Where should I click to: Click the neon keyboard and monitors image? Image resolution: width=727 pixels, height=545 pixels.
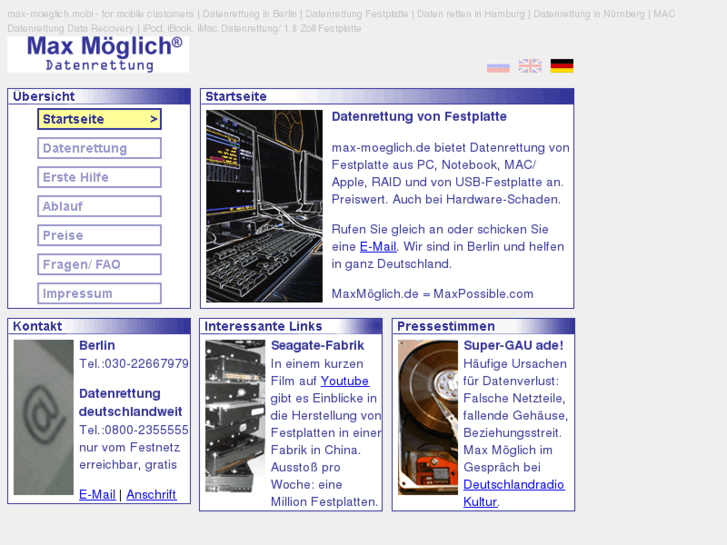(264, 206)
